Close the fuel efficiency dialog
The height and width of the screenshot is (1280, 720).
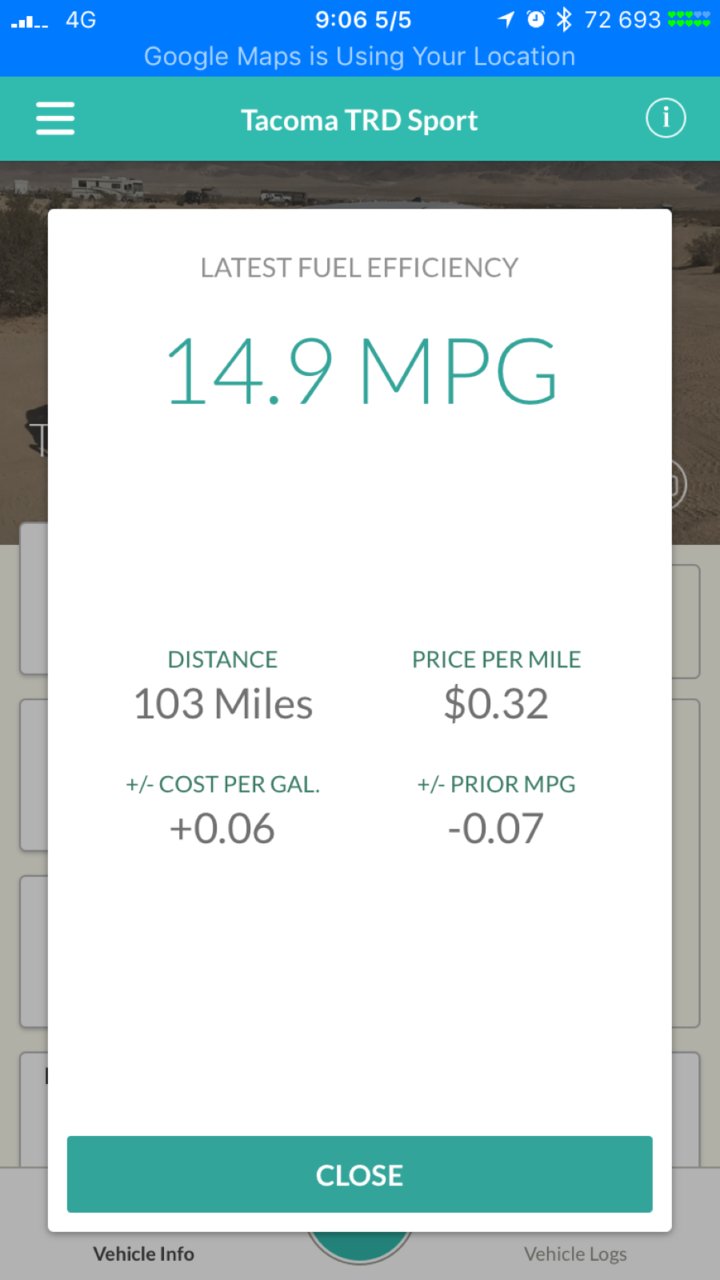tap(360, 1174)
